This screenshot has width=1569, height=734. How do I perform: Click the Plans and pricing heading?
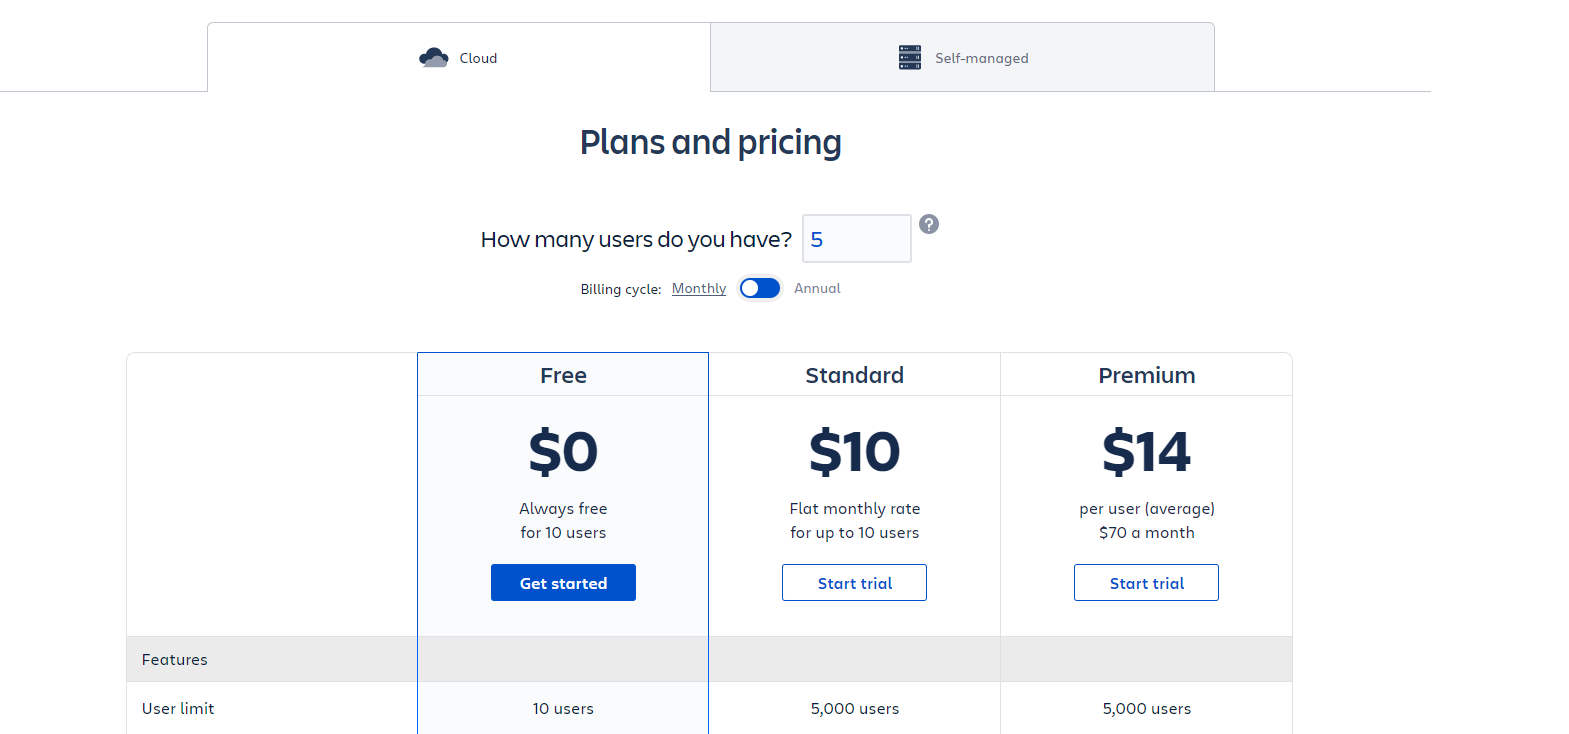click(x=710, y=142)
